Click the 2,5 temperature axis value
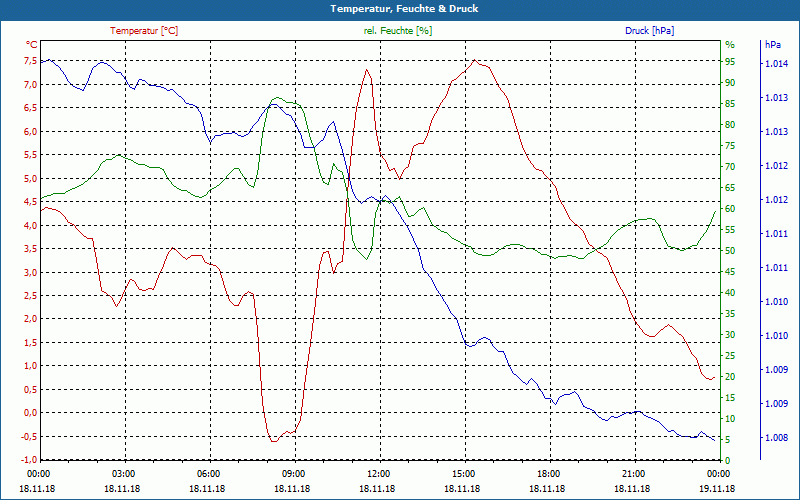This screenshot has width=800, height=500. pos(30,295)
